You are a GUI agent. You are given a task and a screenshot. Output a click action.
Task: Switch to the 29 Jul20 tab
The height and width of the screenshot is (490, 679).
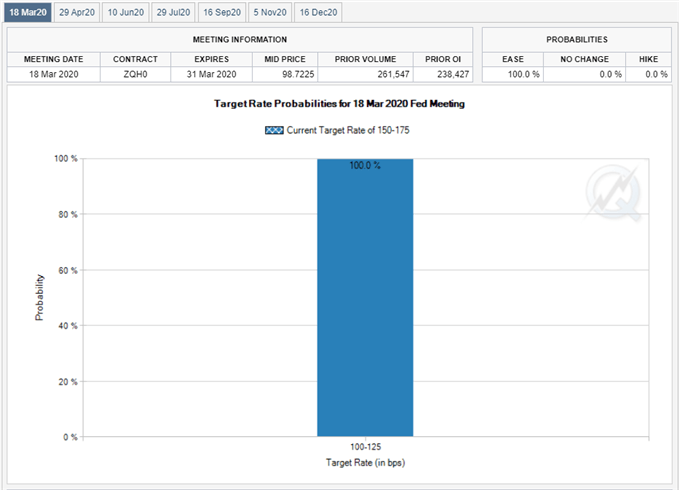pos(173,13)
